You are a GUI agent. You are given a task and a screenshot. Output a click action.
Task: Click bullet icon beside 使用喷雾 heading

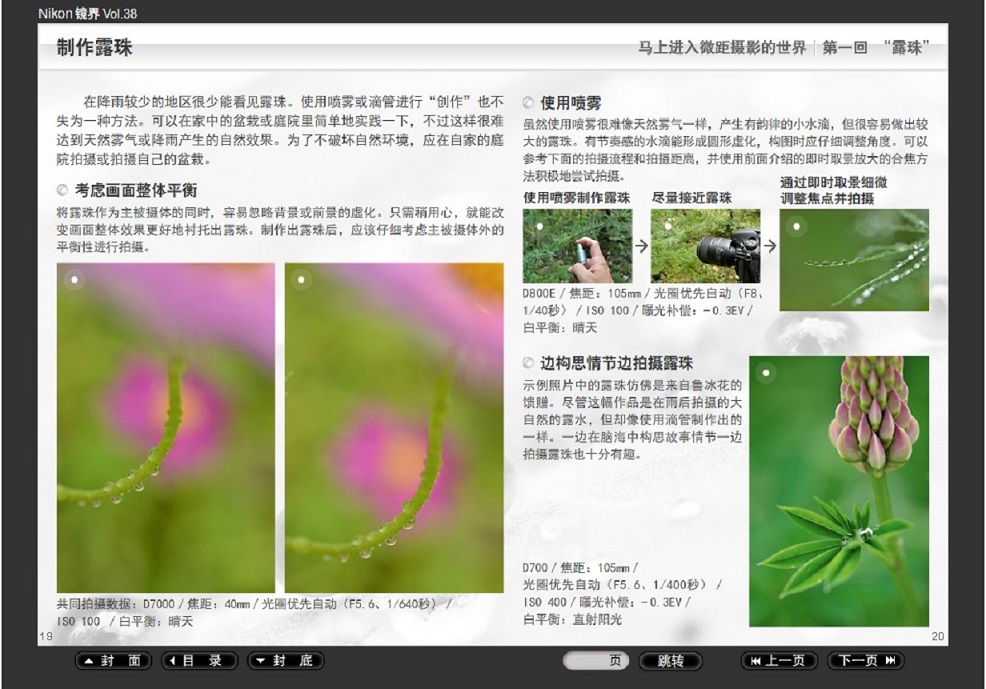528,102
